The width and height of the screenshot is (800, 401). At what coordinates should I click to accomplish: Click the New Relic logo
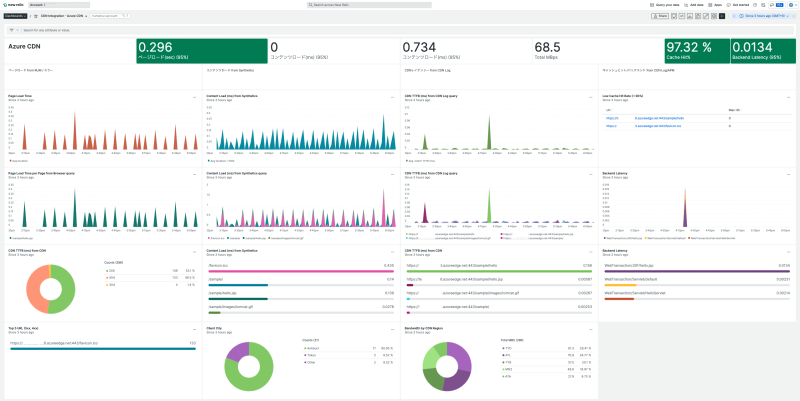click(15, 5)
